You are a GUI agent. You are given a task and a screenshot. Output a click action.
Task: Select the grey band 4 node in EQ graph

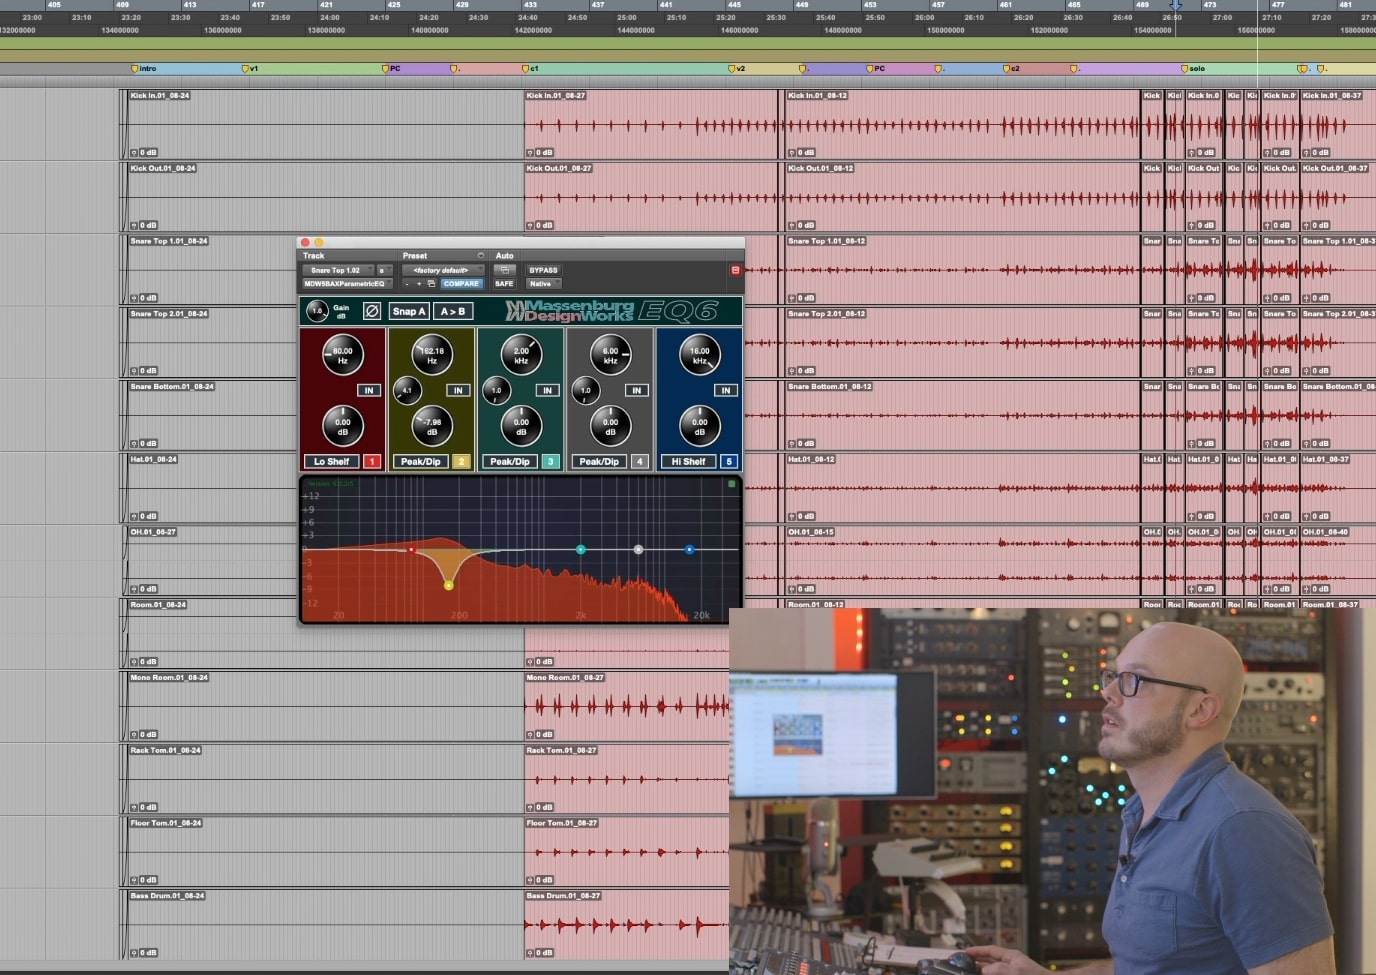[638, 549]
